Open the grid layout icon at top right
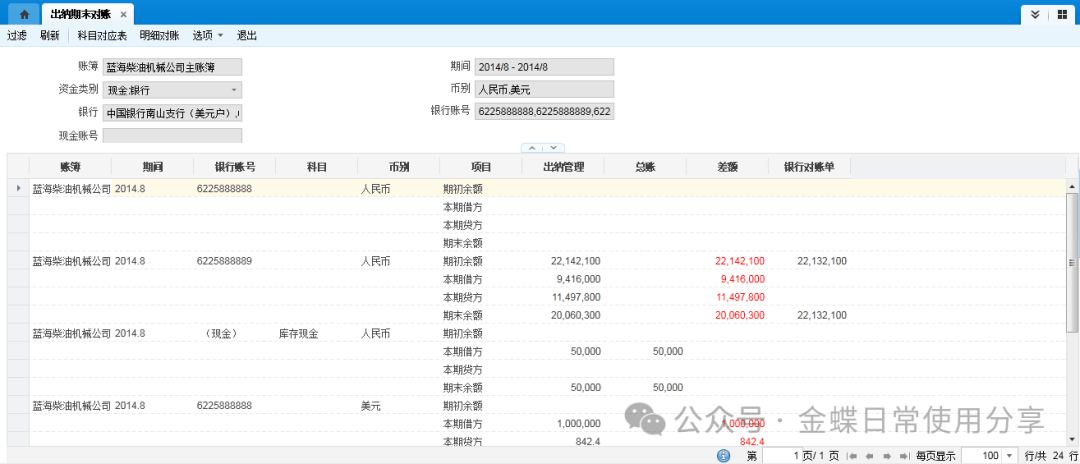Image resolution: width=1080 pixels, height=464 pixels. click(x=1062, y=15)
